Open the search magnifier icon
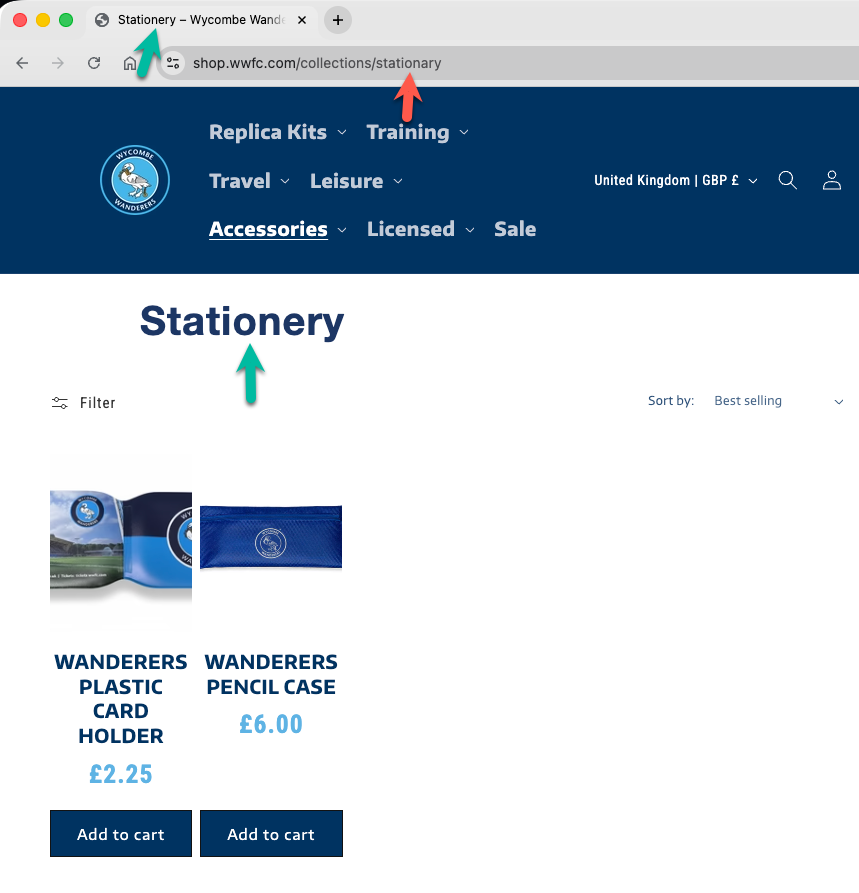 point(787,180)
